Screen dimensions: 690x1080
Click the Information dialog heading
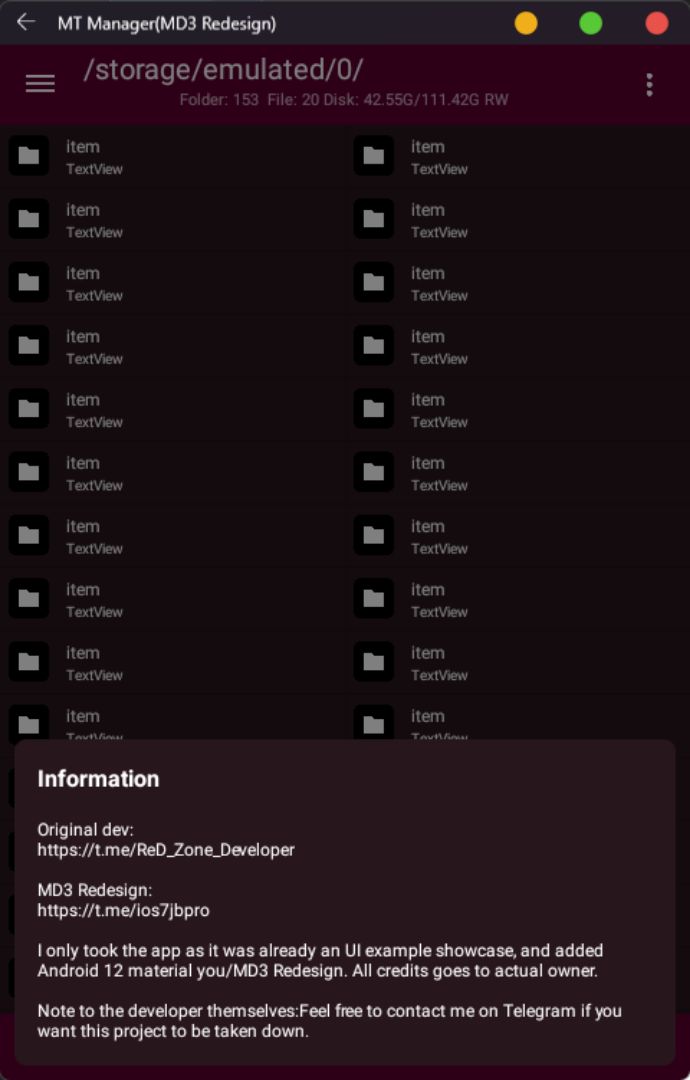[98, 779]
